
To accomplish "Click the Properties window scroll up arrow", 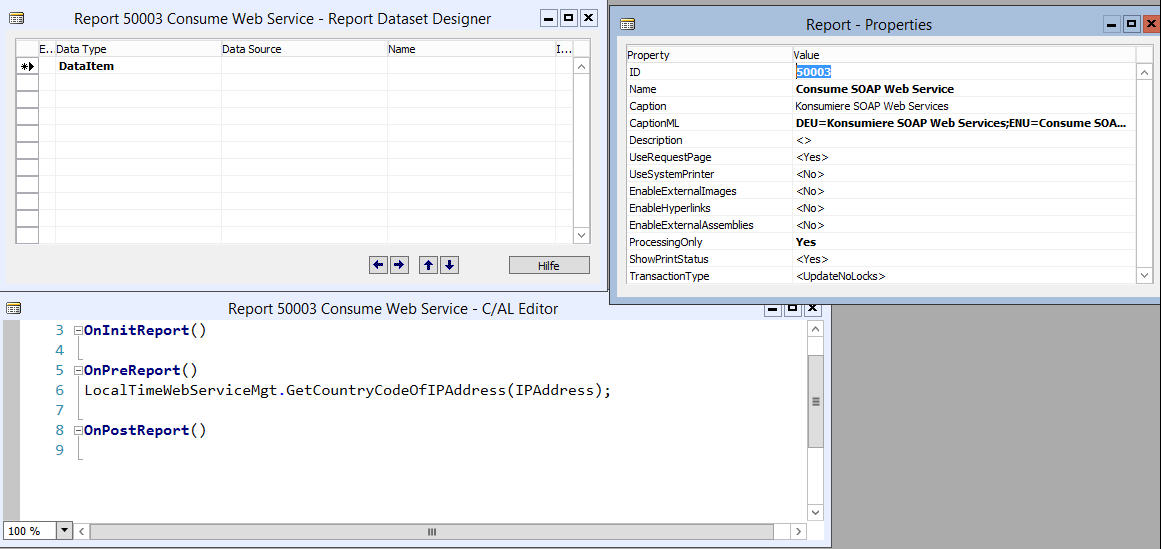I will (1144, 73).
